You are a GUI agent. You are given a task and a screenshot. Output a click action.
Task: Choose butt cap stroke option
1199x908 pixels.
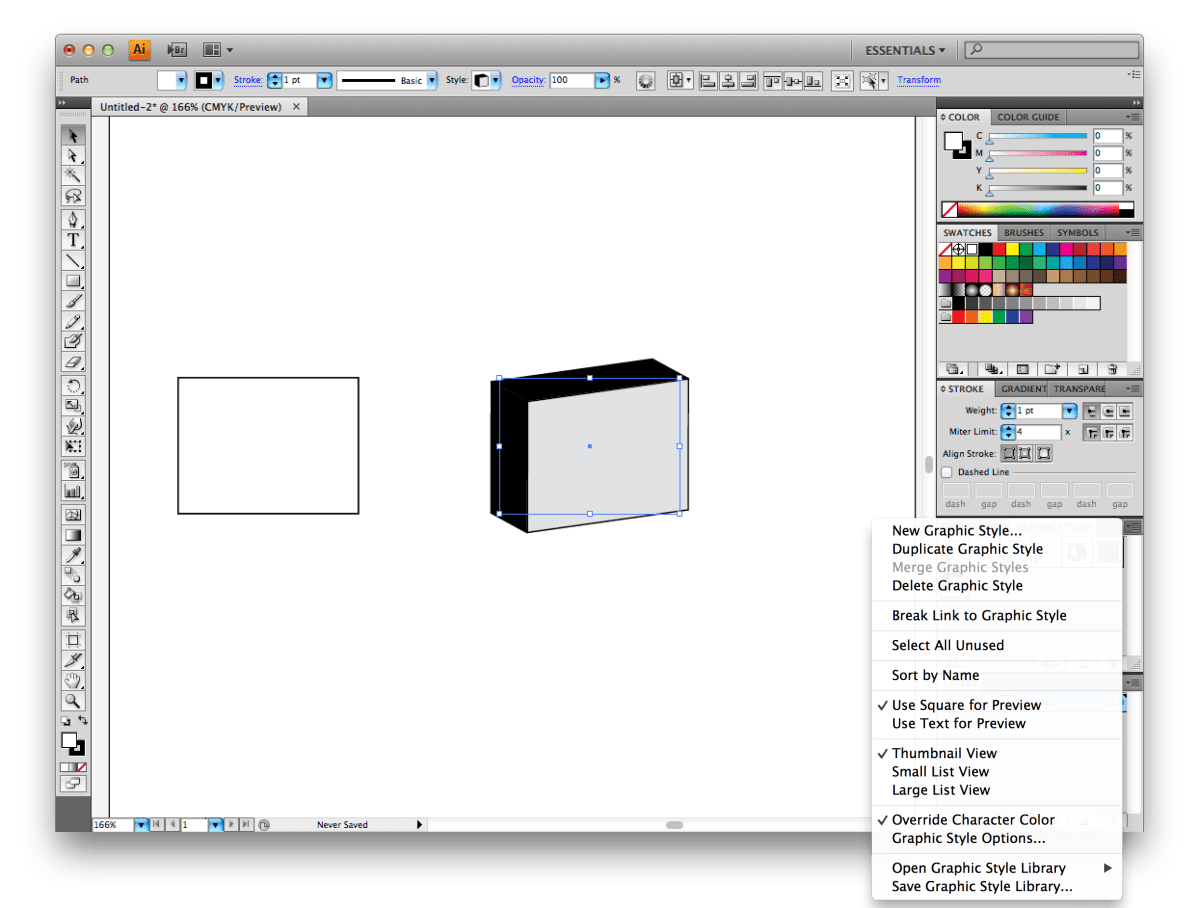pyautogui.click(x=1091, y=412)
